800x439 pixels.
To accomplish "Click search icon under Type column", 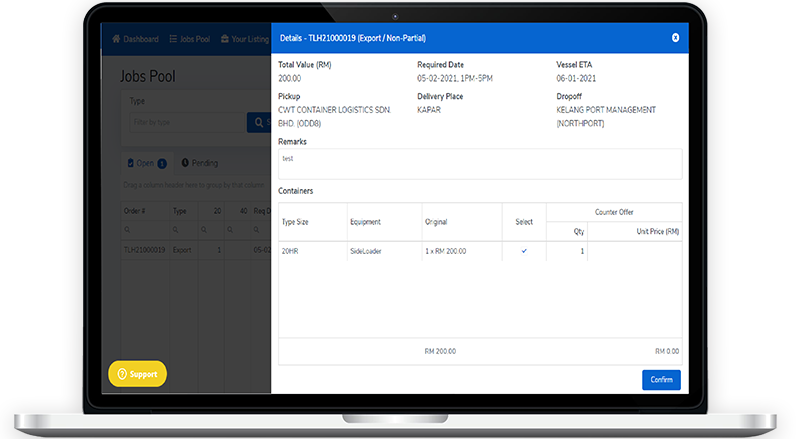I will tap(176, 229).
